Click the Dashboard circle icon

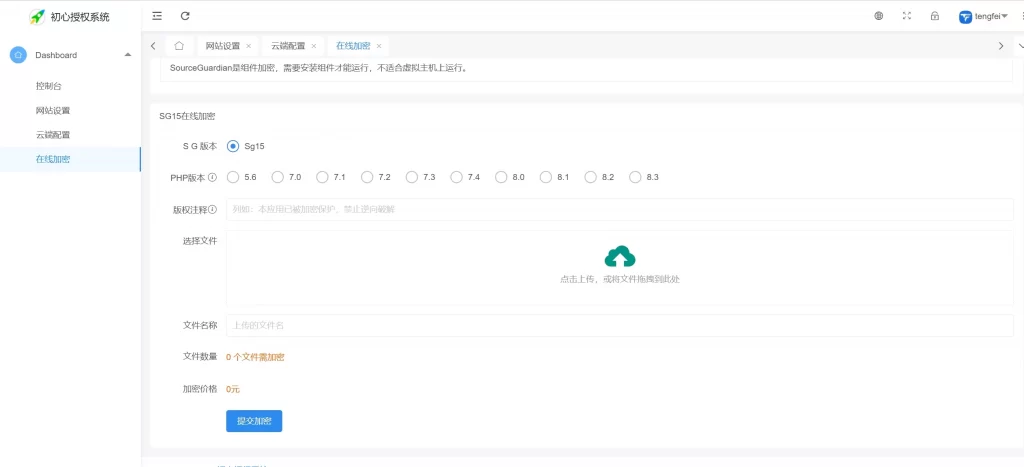18,55
